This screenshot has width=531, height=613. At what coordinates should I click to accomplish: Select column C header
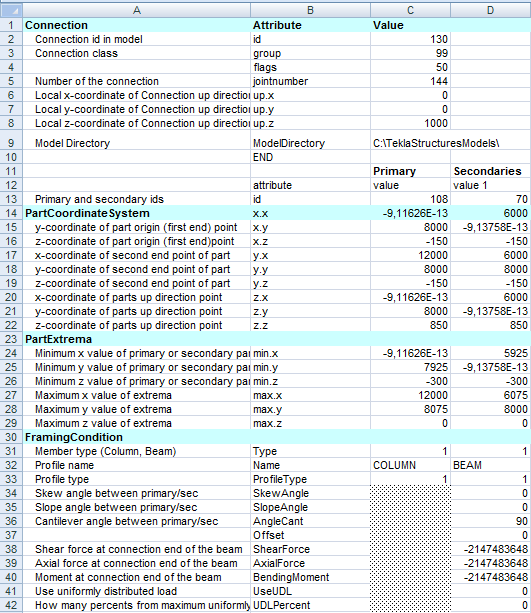pos(410,10)
